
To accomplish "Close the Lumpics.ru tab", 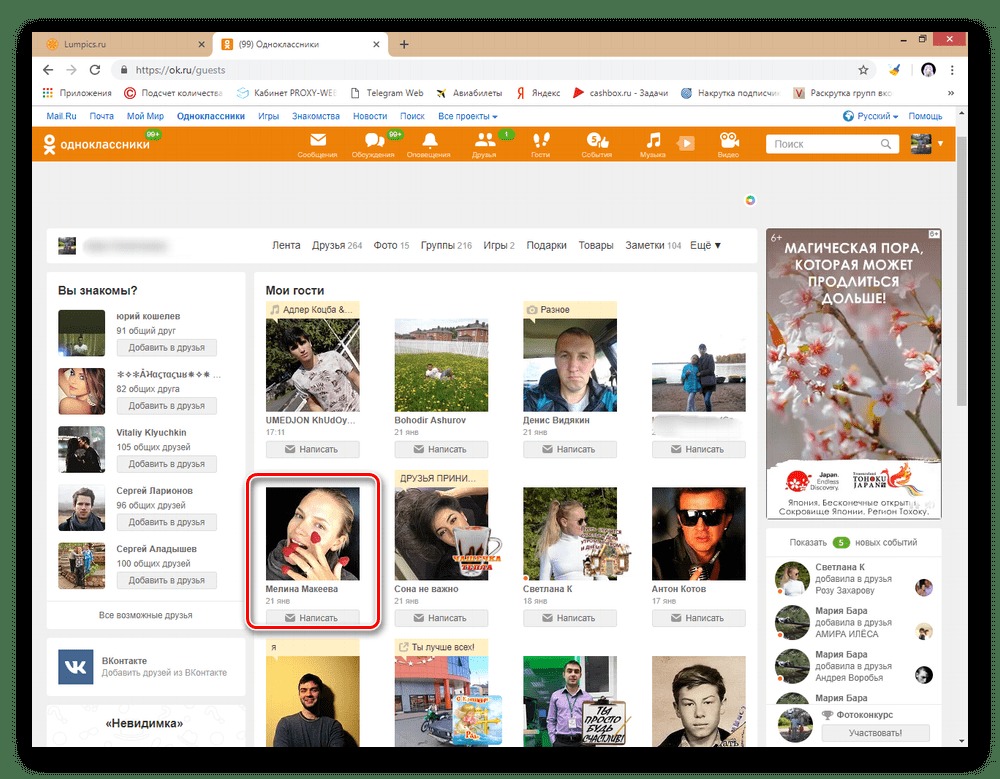I will (202, 44).
